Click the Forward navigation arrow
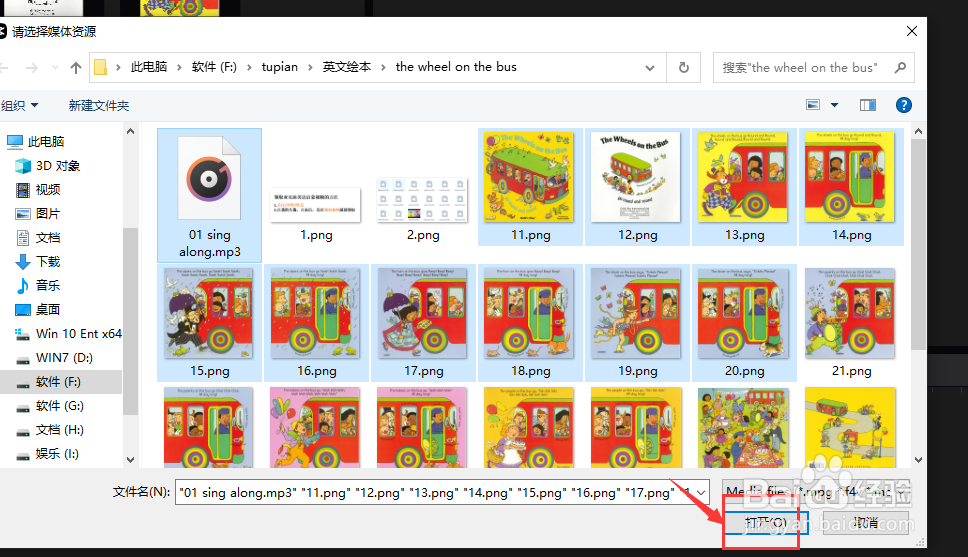Image resolution: width=968 pixels, height=557 pixels. coord(31,68)
